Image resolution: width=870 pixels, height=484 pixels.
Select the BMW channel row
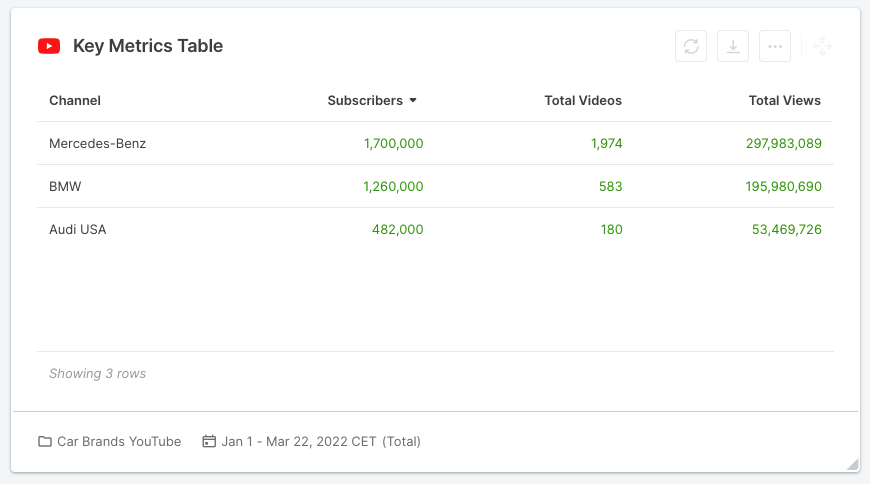click(x=435, y=186)
